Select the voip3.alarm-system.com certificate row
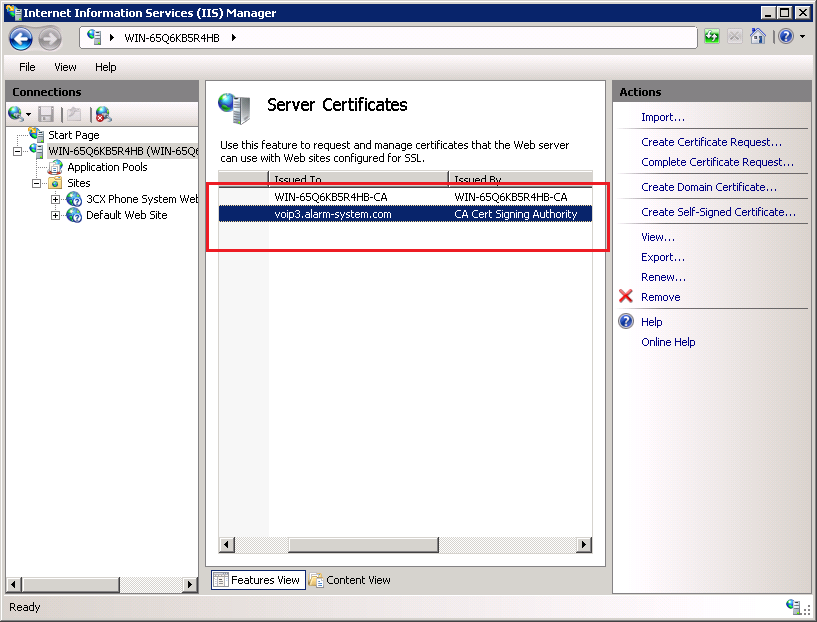Viewport: 817px width, 622px height. pyautogui.click(x=405, y=214)
